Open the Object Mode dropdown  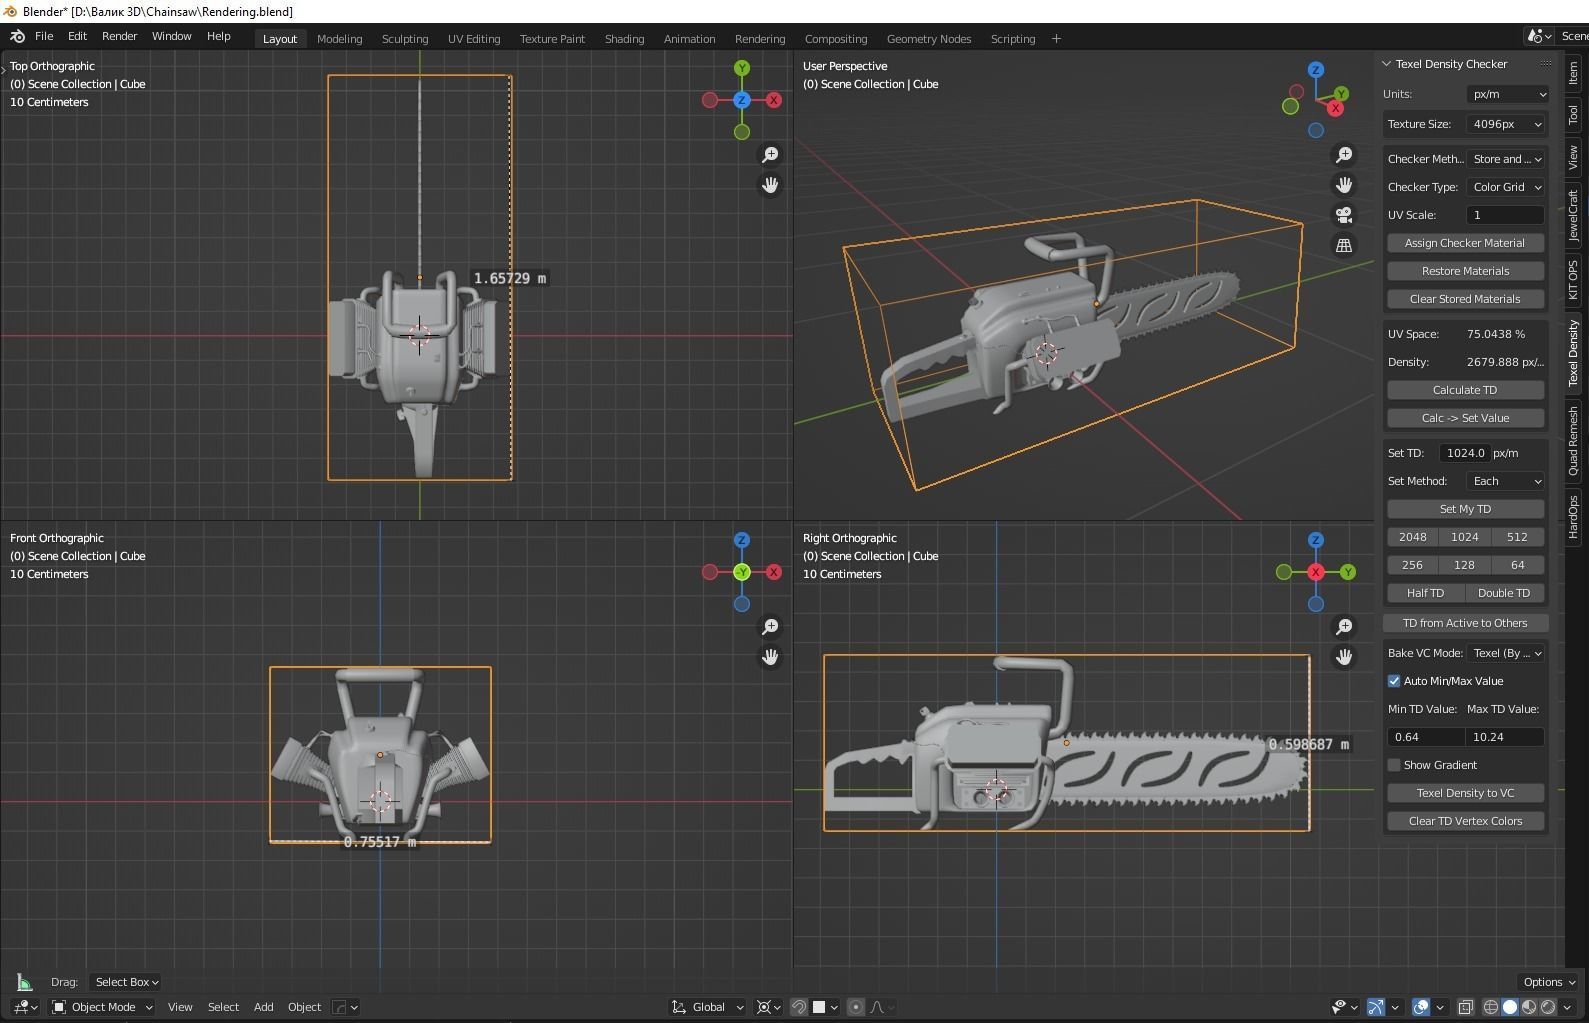(x=102, y=1007)
